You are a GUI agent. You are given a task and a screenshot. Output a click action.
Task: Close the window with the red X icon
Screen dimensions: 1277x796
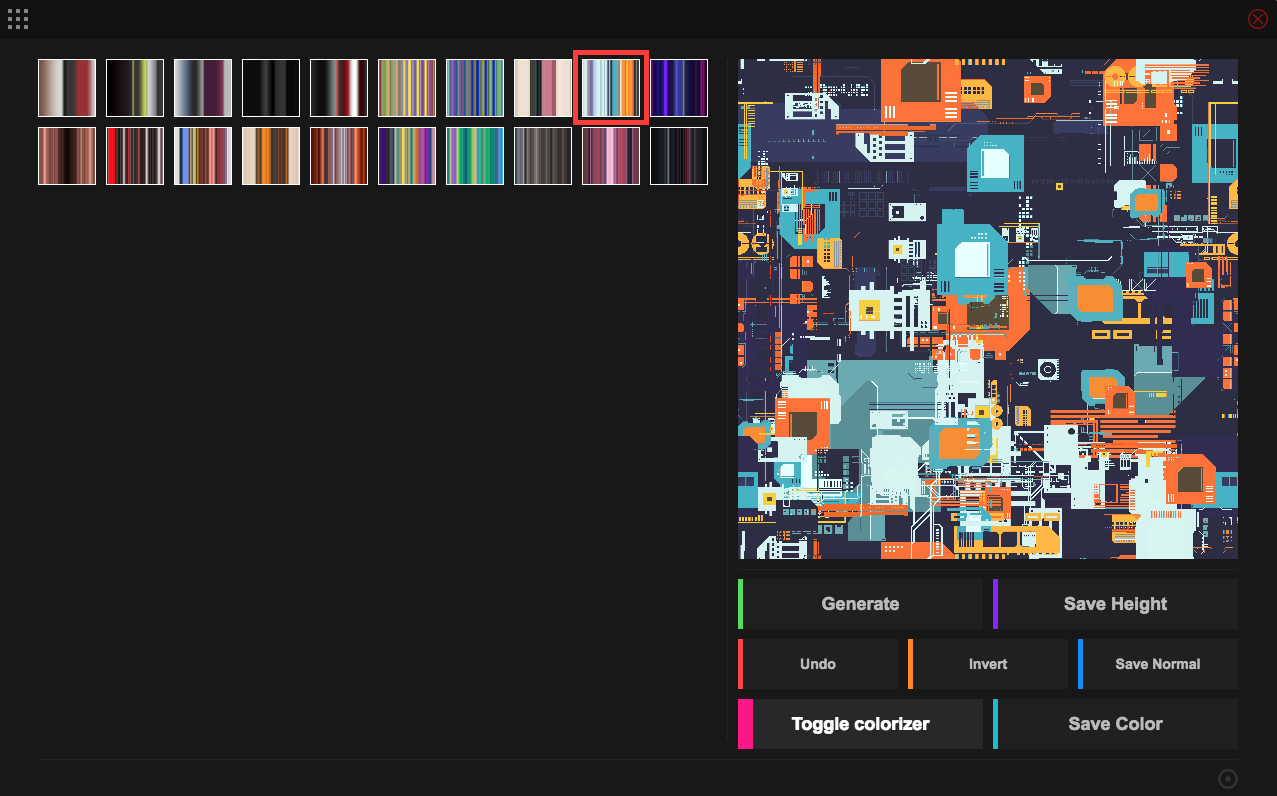point(1257,18)
